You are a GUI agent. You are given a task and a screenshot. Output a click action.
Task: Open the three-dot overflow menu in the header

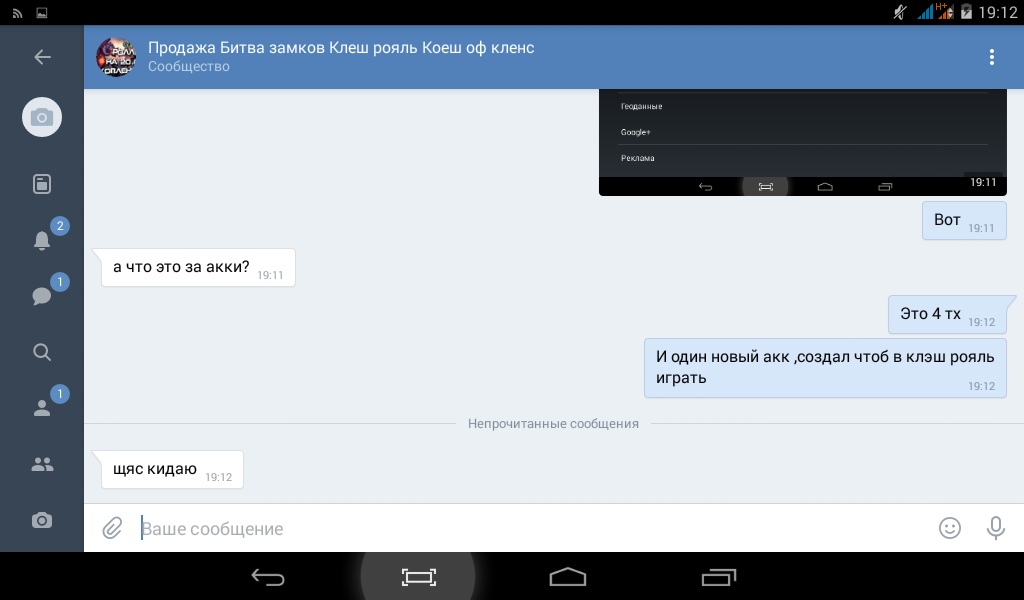pyautogui.click(x=991, y=57)
